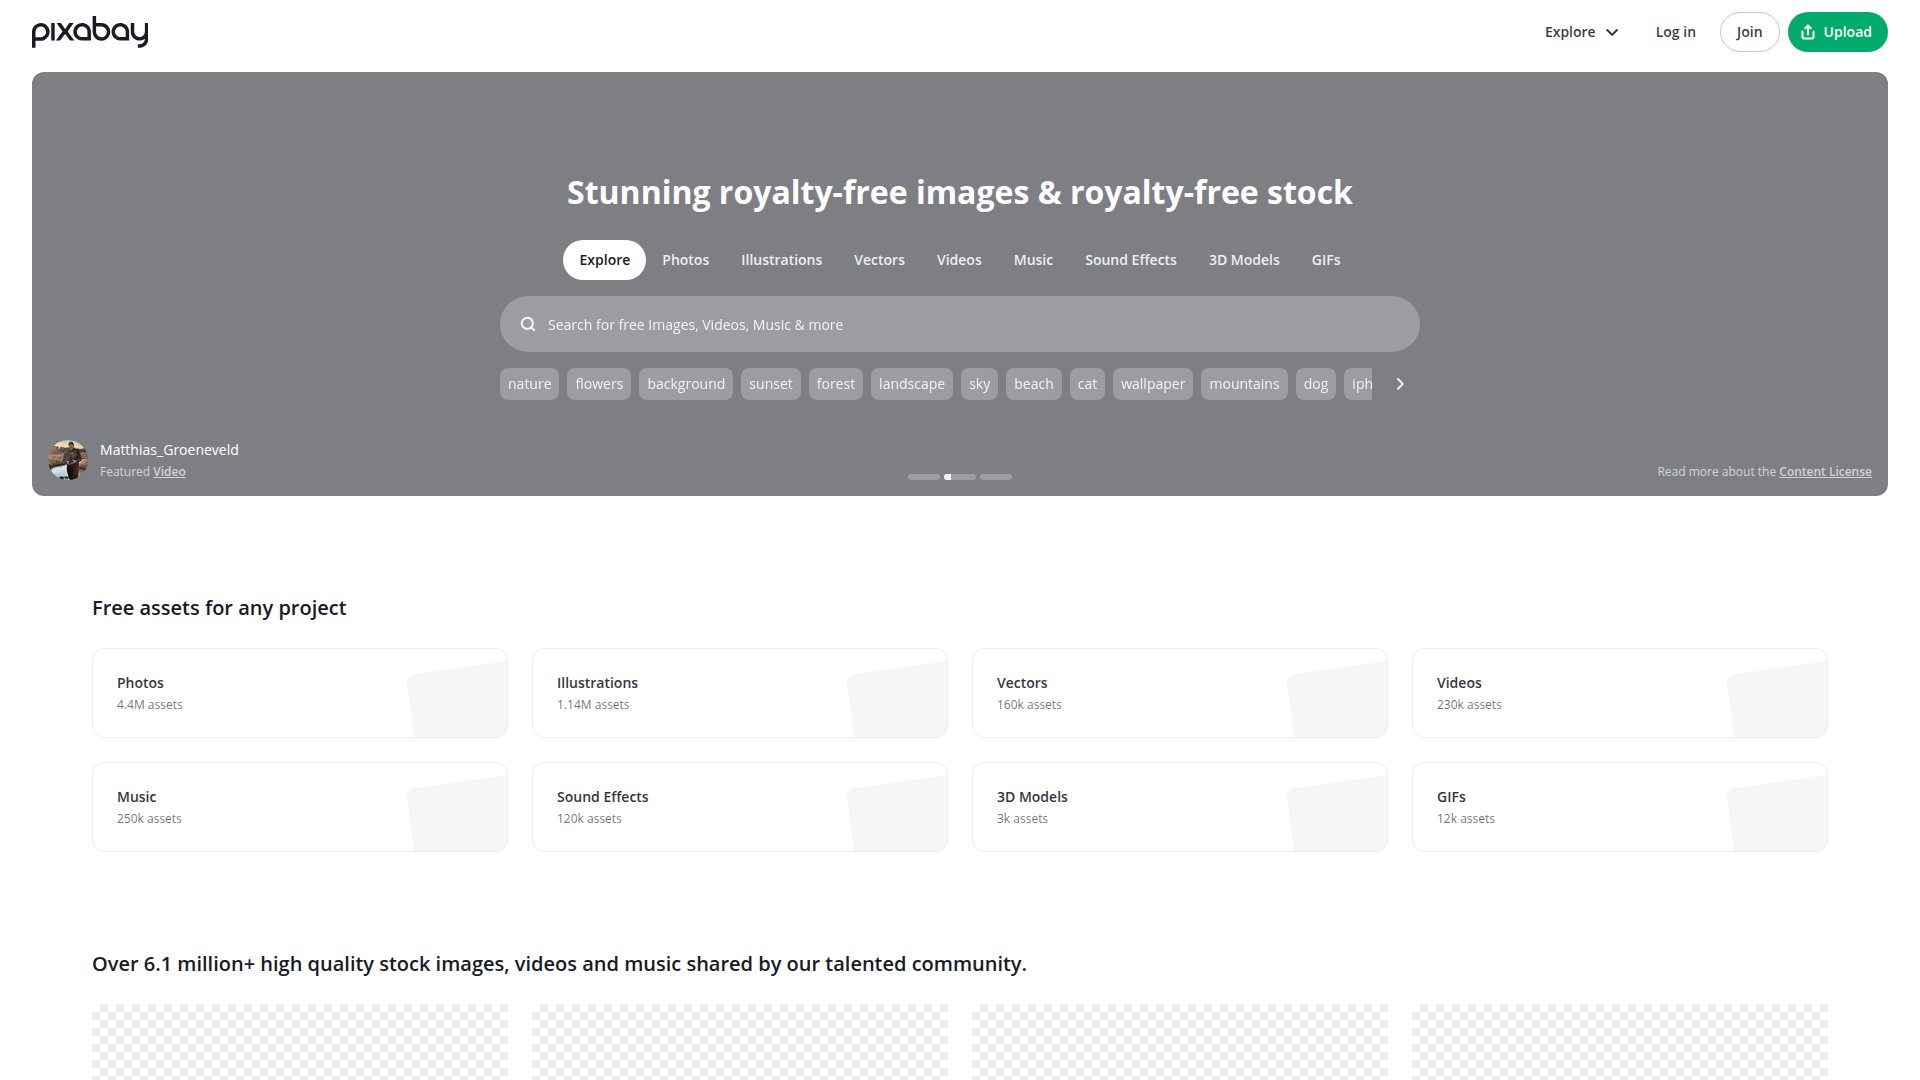Pick the sunset tag
Viewport: 1920px width, 1080px height.
770,384
